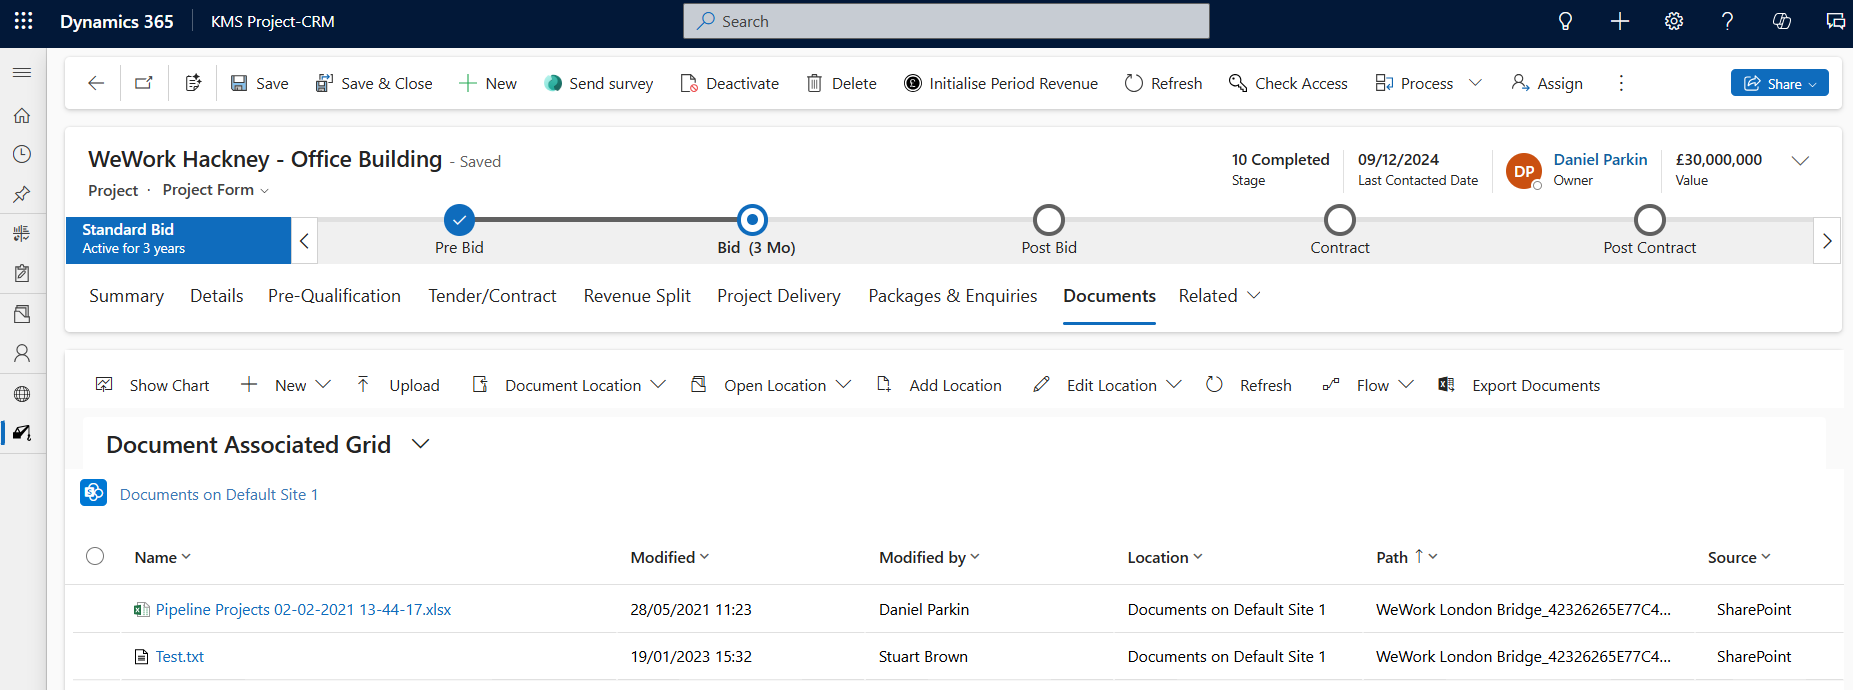Switch to the Packages & Enquiries tab
The height and width of the screenshot is (690, 1853).
coord(953,296)
